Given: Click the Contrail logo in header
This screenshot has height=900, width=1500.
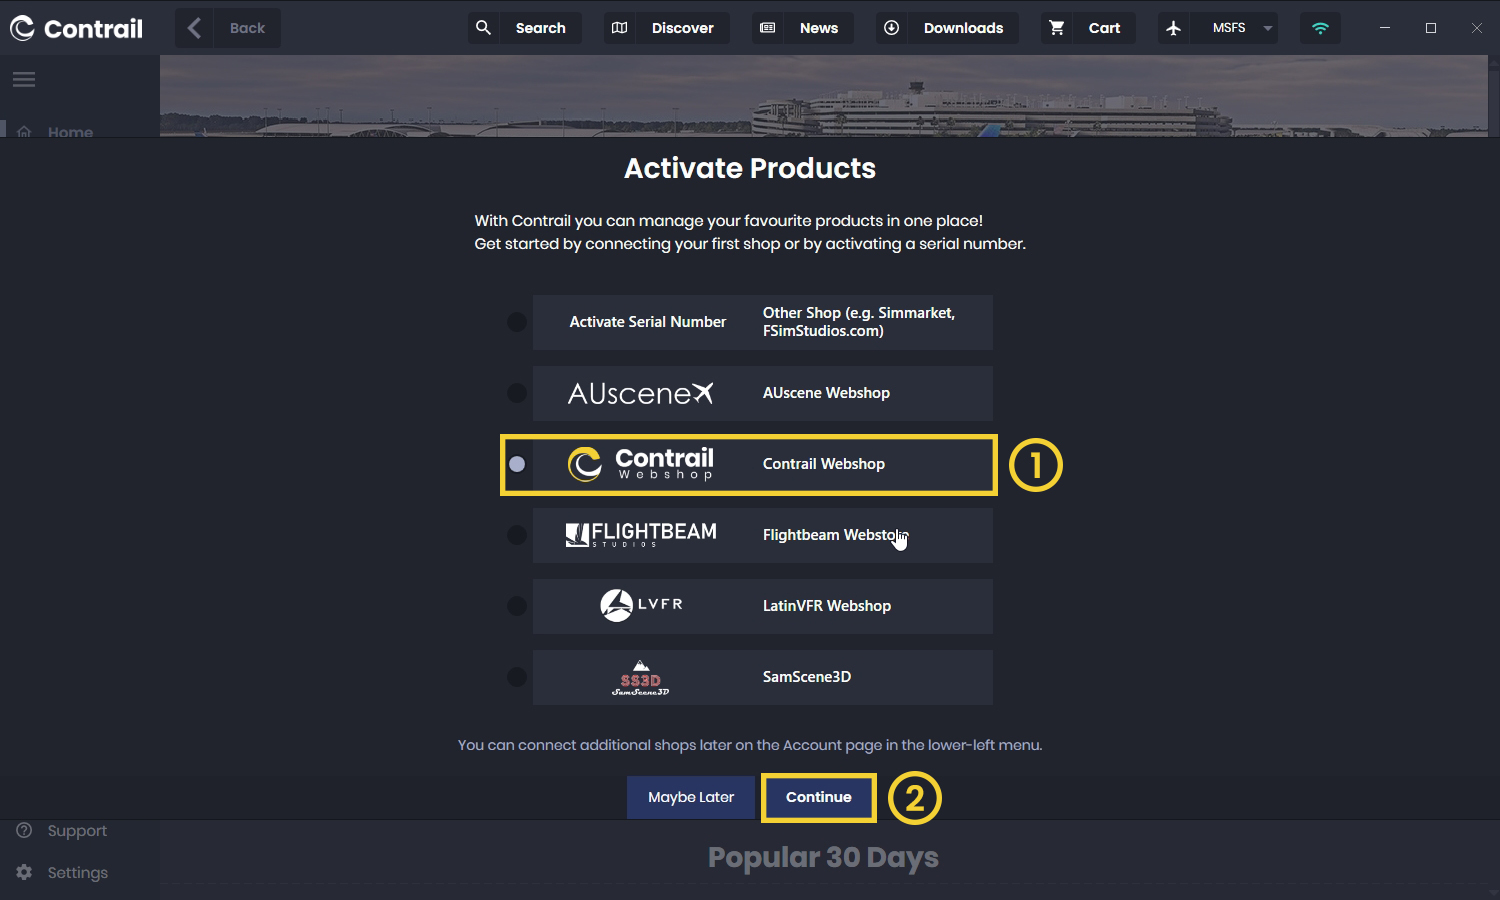Looking at the screenshot, I should pos(77,28).
